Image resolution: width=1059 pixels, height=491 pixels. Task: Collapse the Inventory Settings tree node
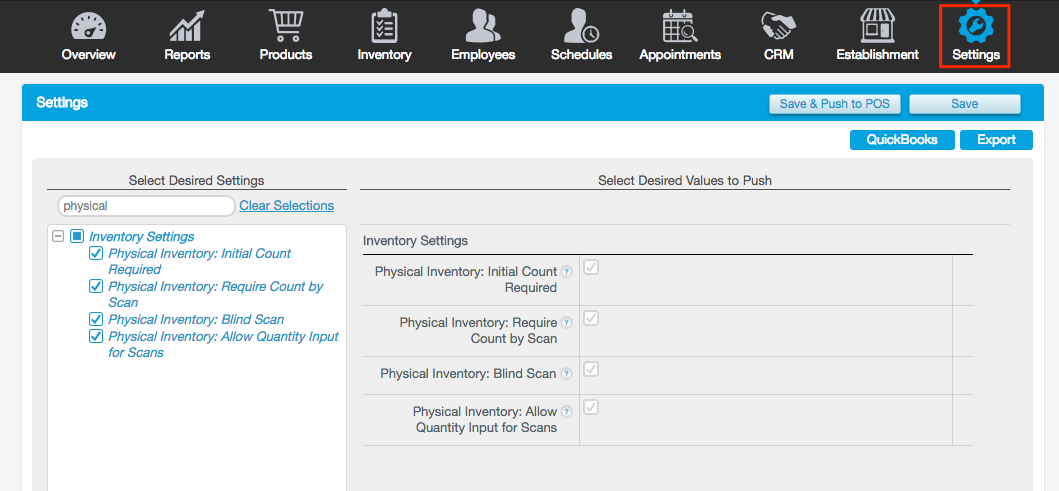coord(58,237)
